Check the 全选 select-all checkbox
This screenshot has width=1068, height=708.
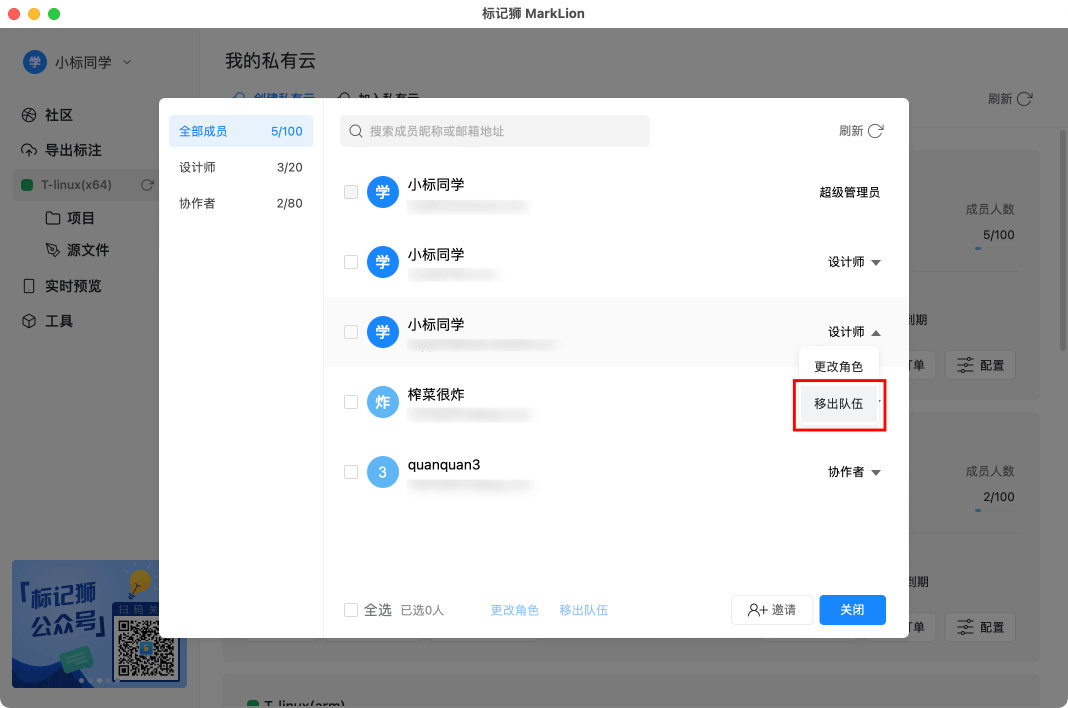[351, 610]
